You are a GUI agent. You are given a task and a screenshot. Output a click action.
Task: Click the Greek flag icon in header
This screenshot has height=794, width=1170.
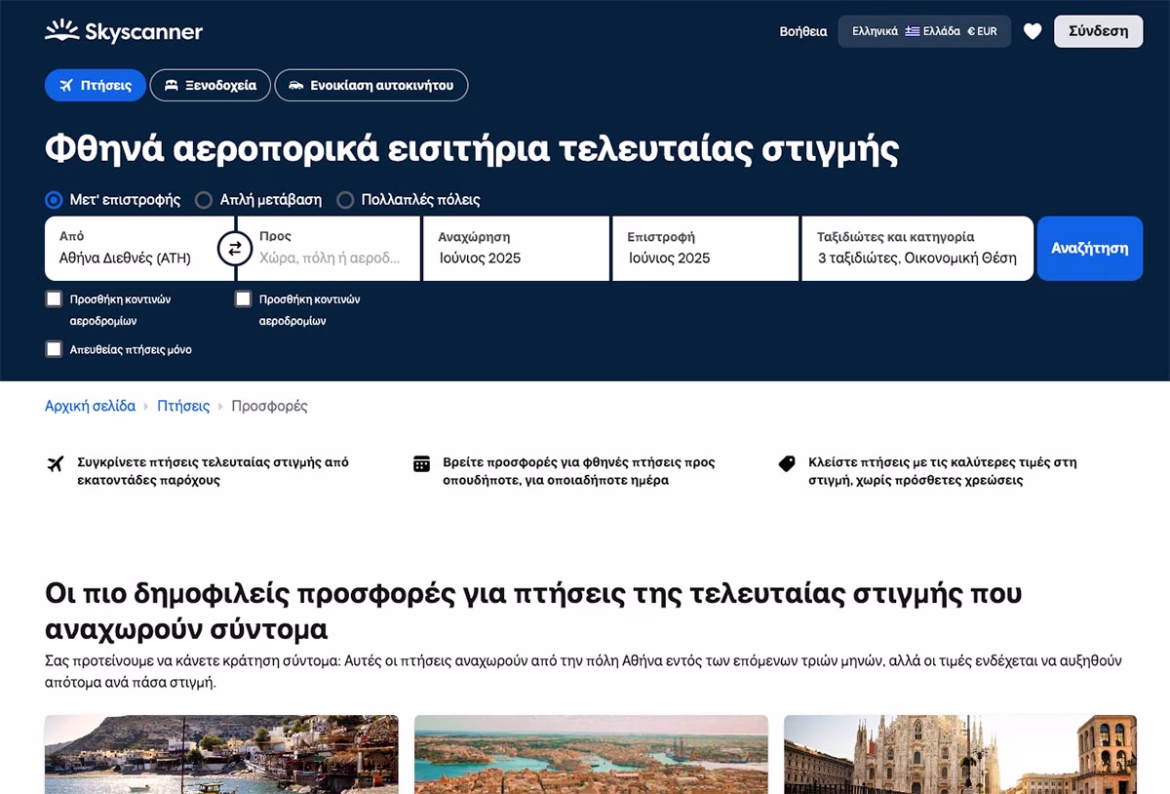912,31
